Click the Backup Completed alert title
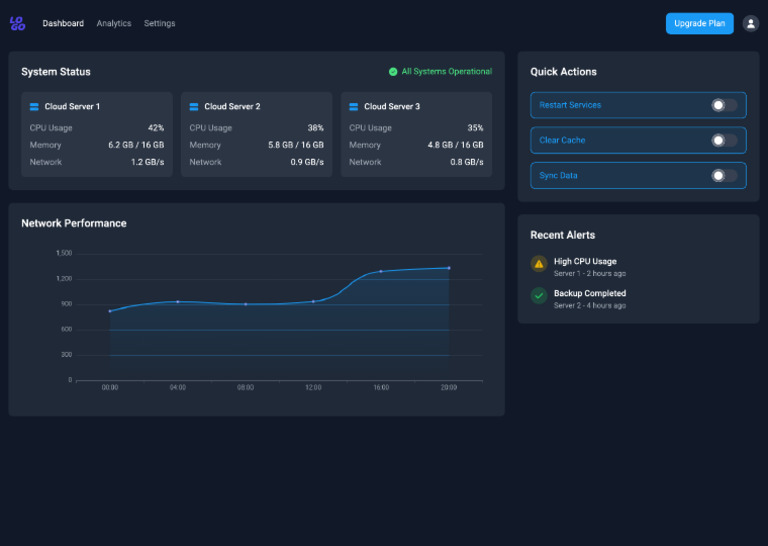Screen dimensions: 768x546 [x=590, y=293]
